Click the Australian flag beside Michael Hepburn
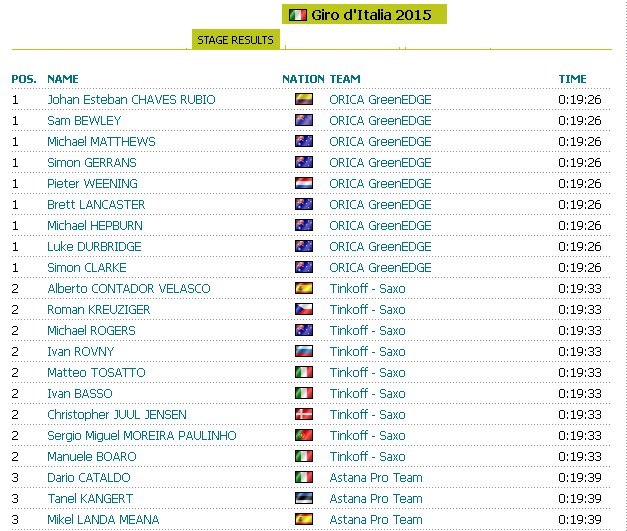 (304, 225)
